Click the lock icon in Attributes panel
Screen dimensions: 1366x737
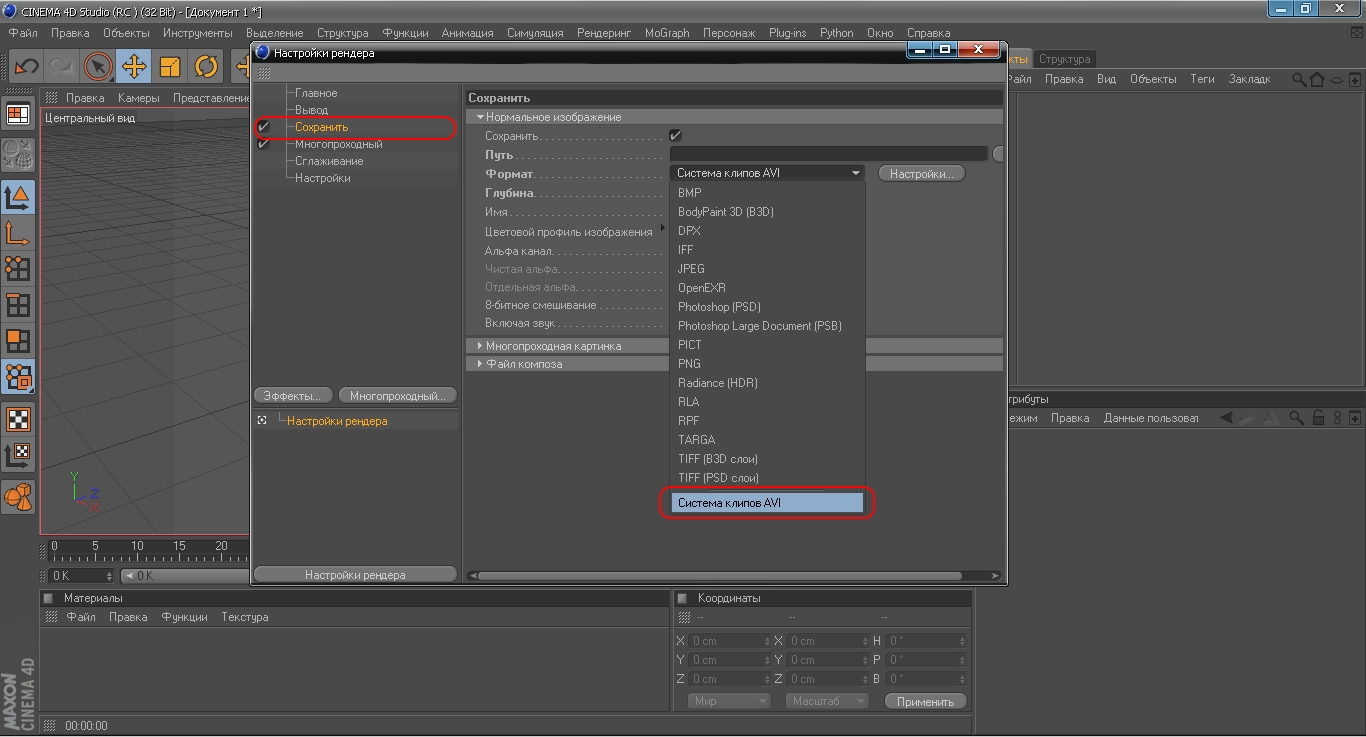(x=1318, y=418)
